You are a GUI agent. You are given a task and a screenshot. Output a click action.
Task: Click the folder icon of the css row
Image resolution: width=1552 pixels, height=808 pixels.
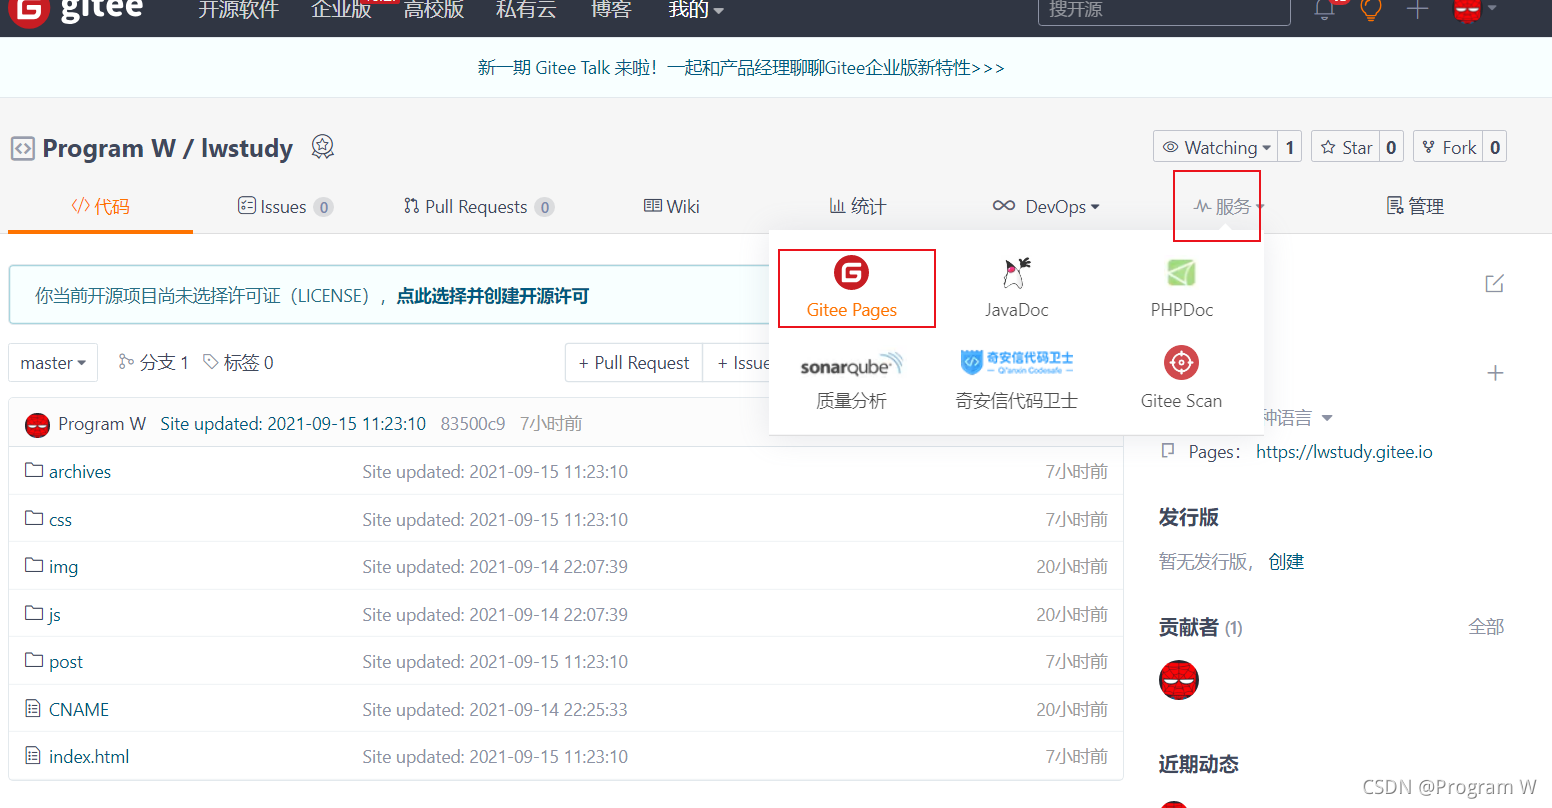tap(34, 518)
